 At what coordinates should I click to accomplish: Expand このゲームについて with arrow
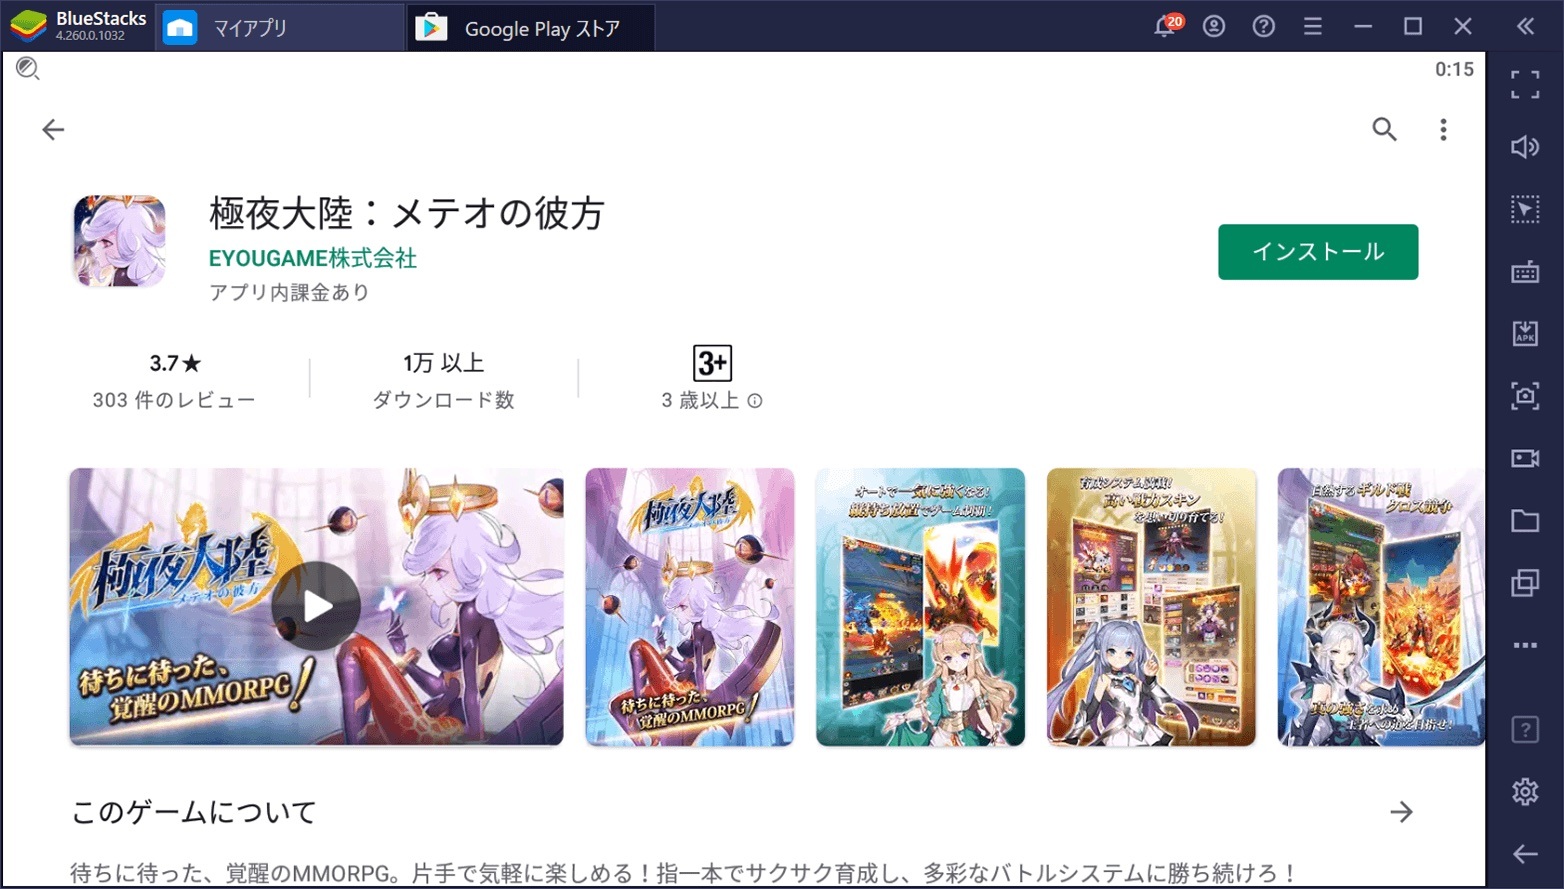click(1402, 812)
